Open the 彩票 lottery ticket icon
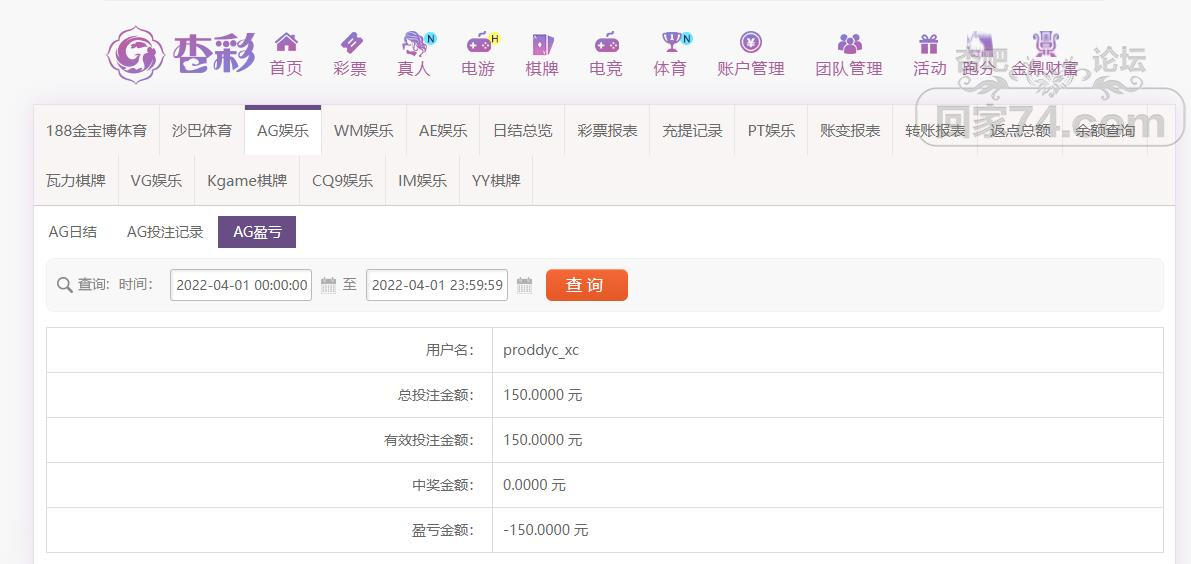 [350, 42]
